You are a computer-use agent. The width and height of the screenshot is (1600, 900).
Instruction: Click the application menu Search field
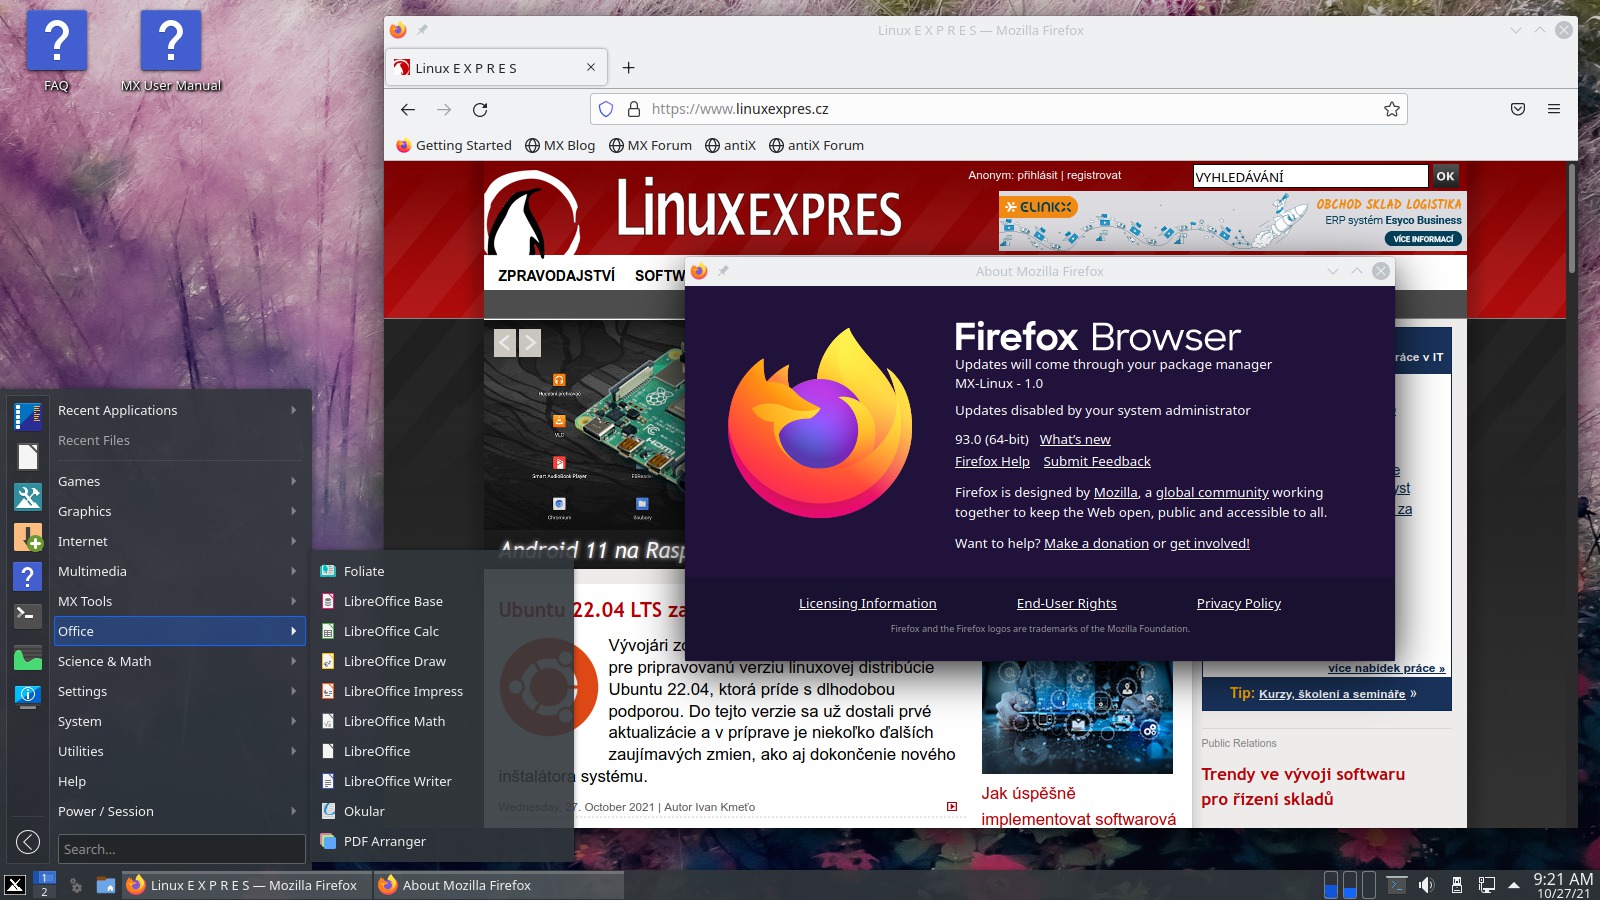pyautogui.click(x=181, y=849)
